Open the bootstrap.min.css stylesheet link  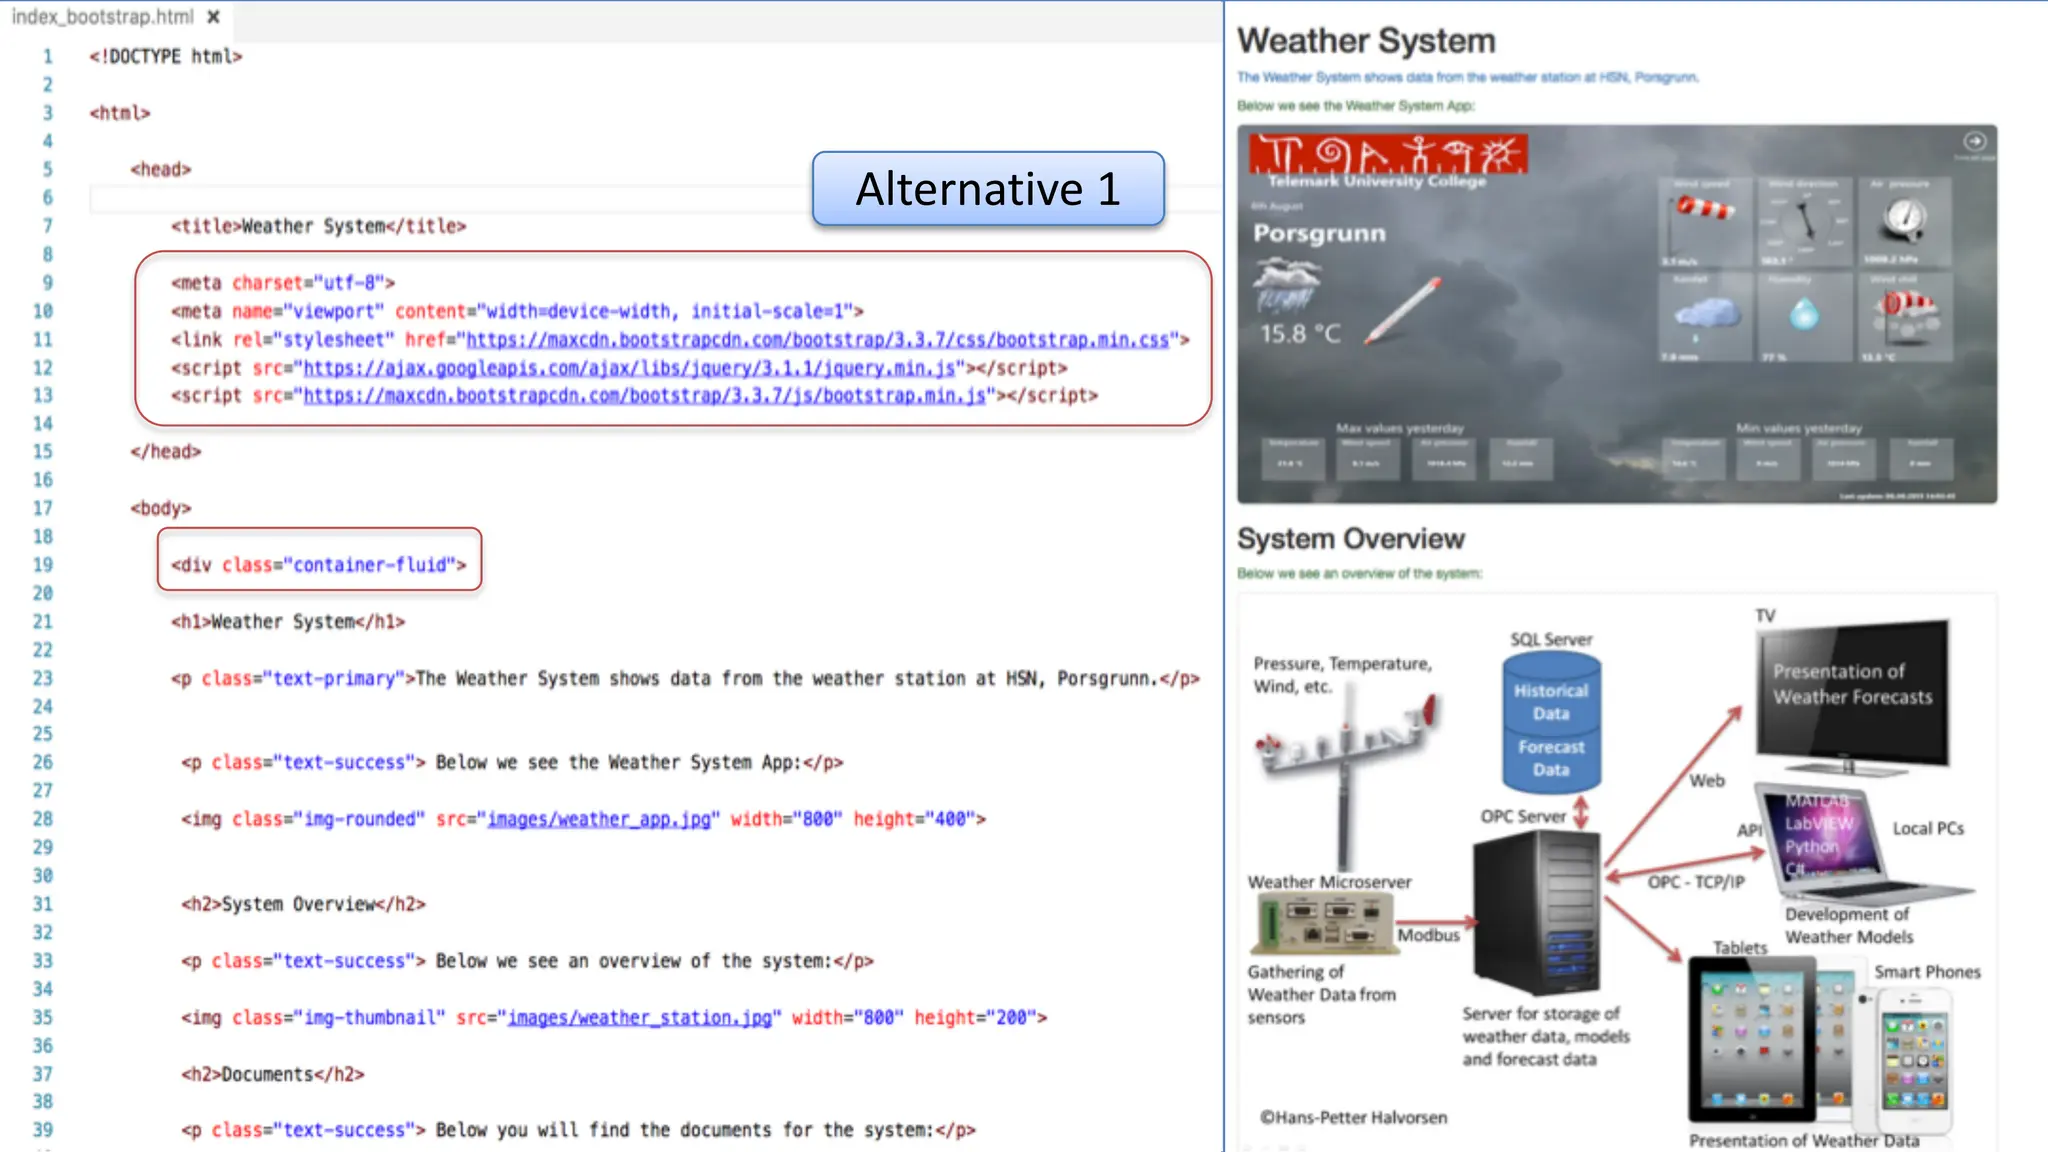coord(817,340)
